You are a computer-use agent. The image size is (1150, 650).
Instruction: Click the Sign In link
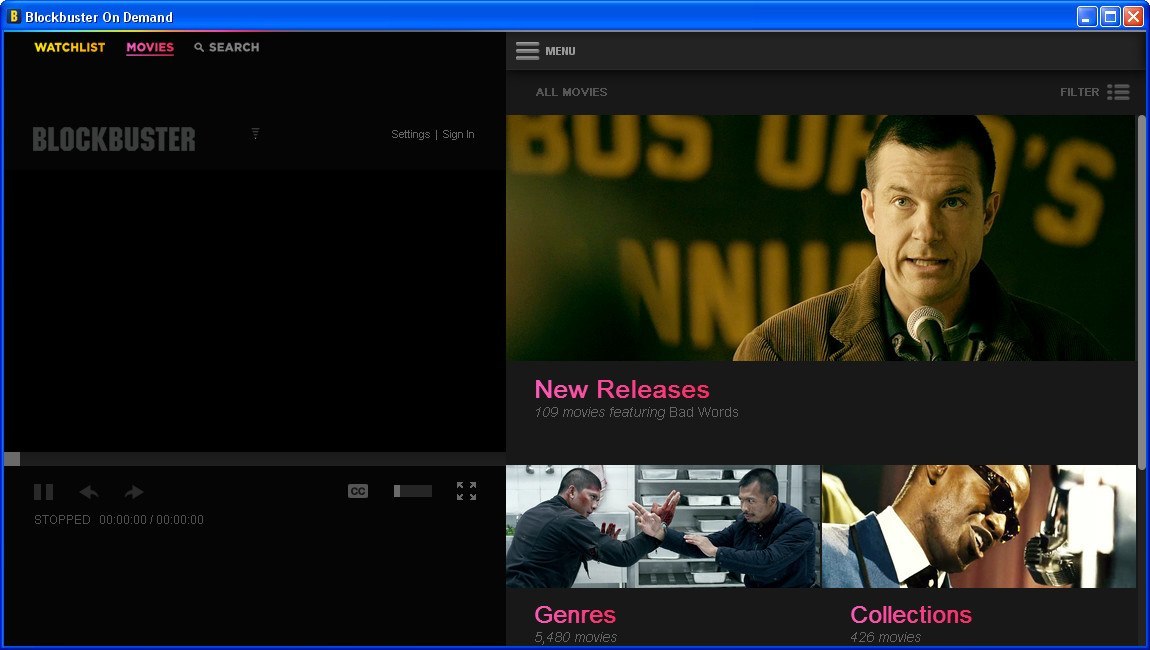point(458,134)
